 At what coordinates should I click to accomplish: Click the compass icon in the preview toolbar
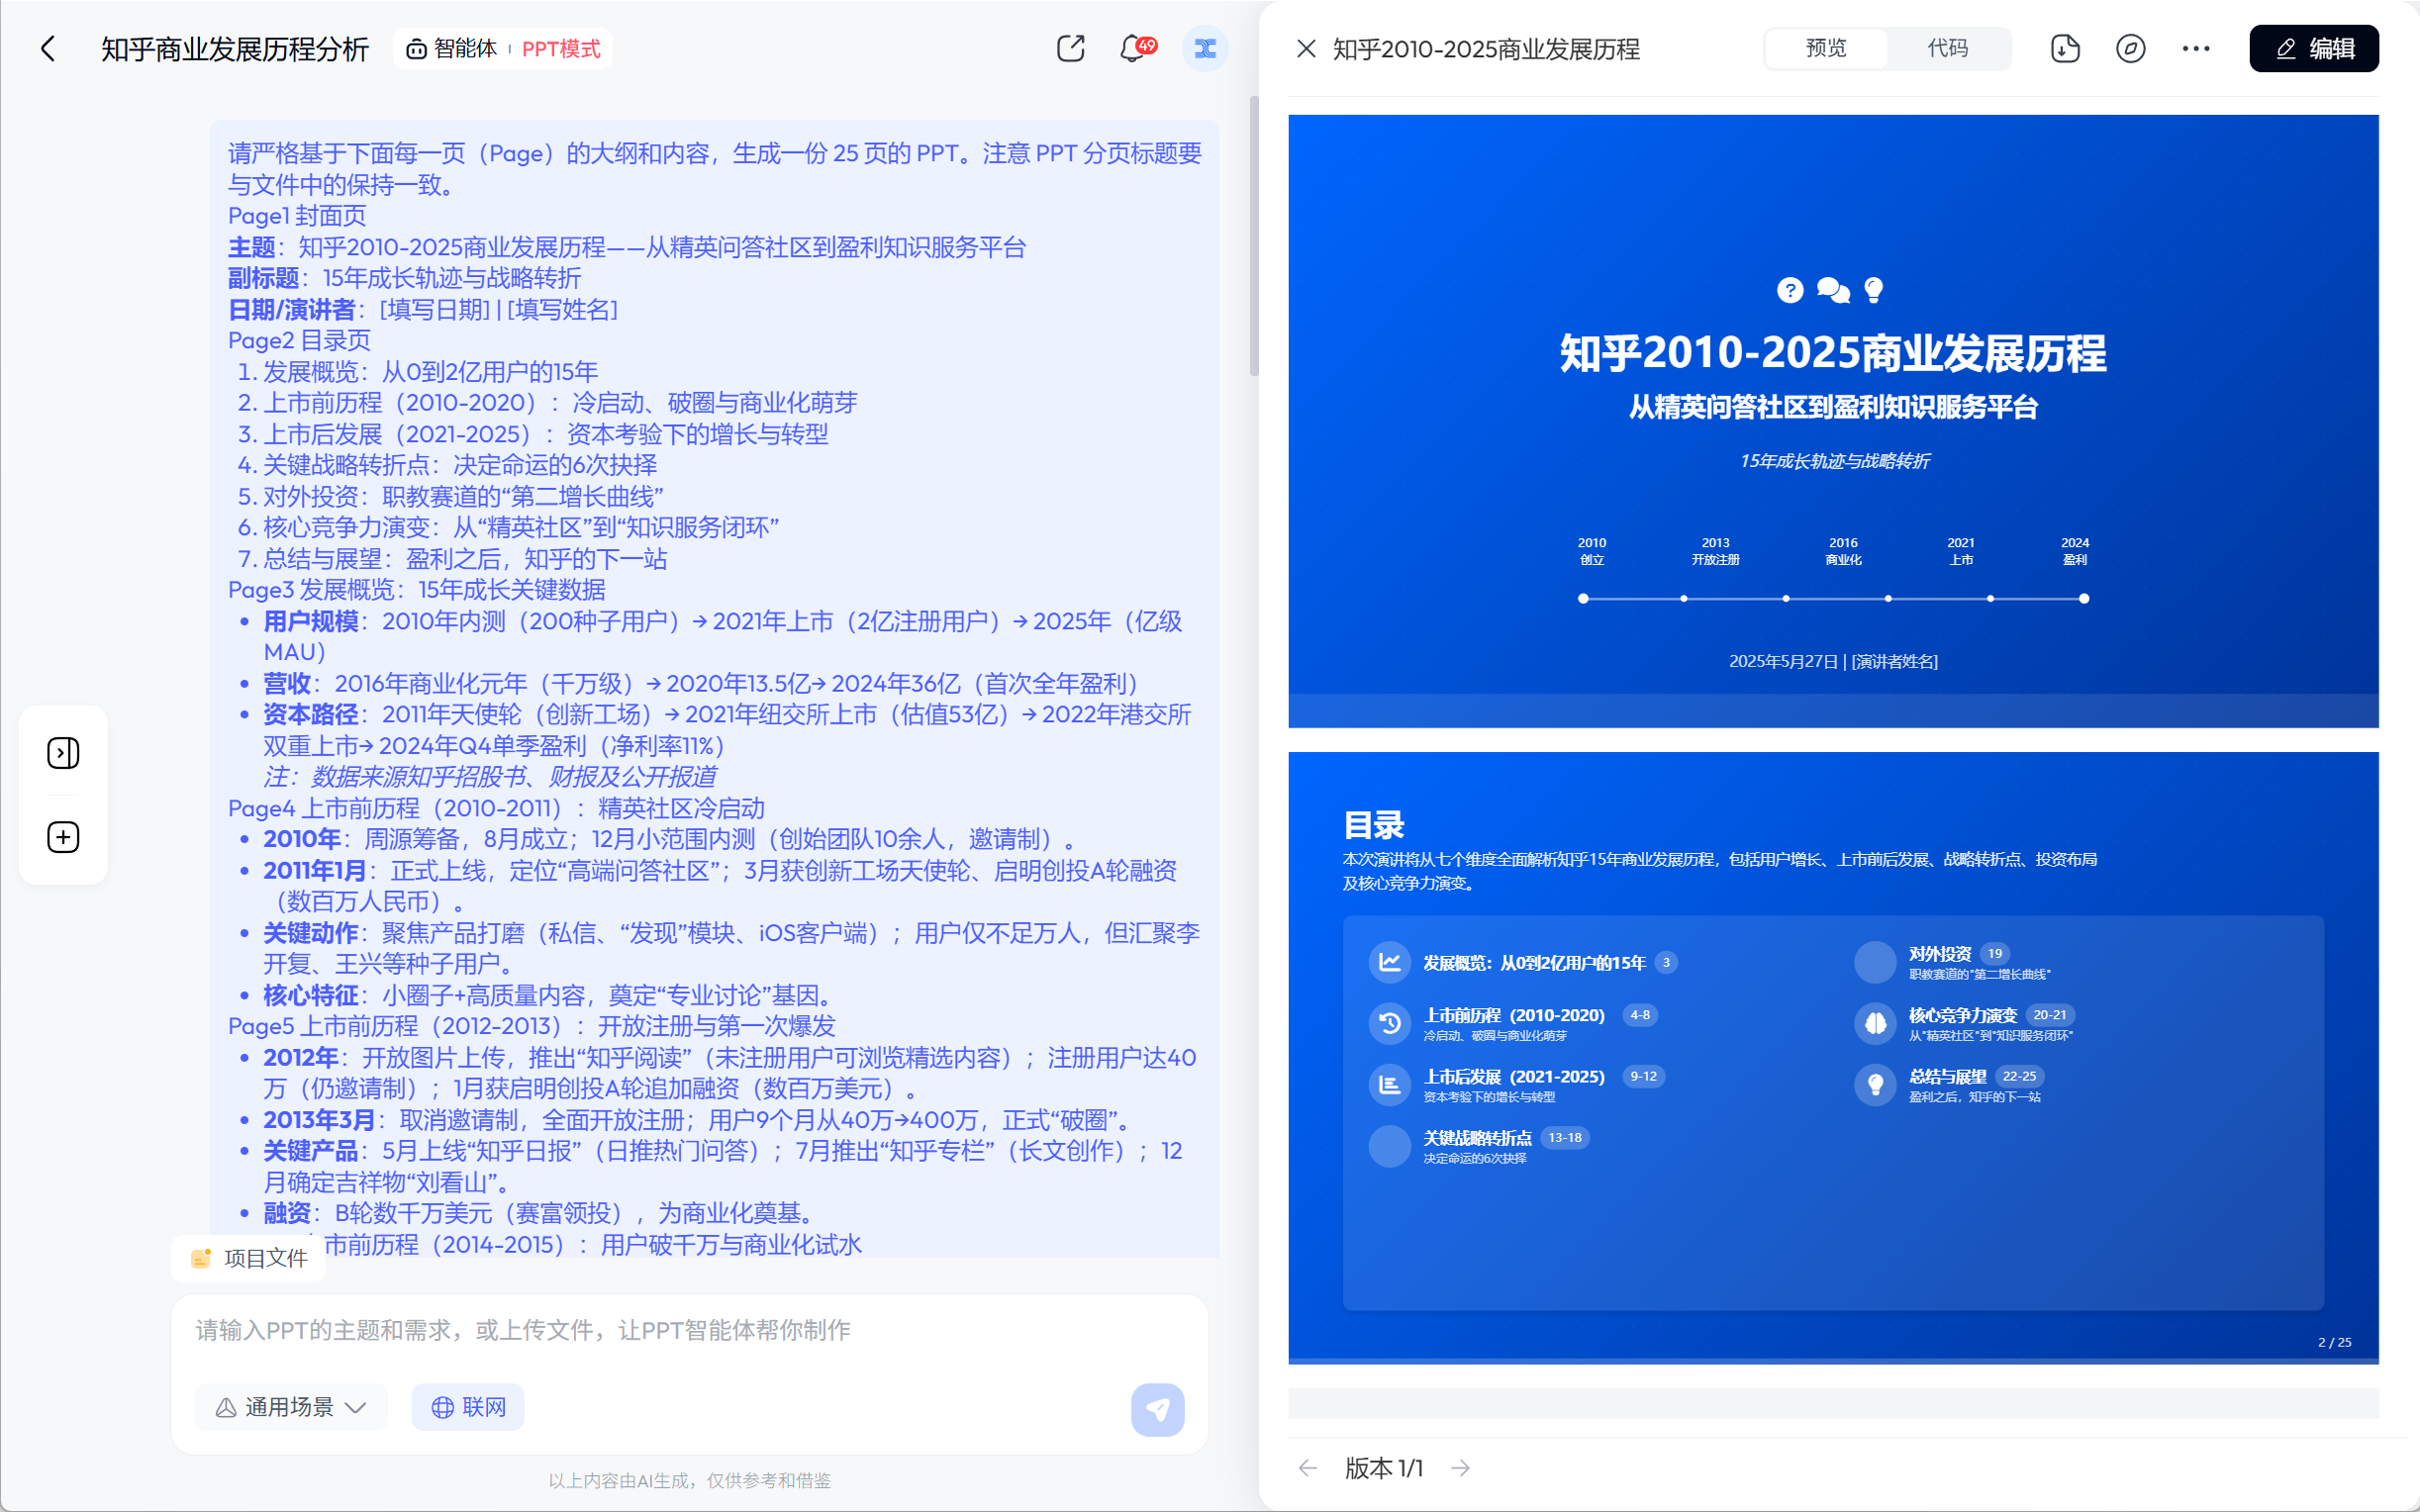[x=2130, y=49]
